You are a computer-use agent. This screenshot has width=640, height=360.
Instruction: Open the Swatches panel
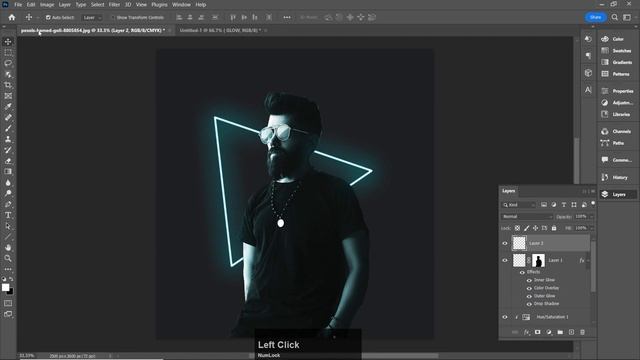tap(617, 51)
